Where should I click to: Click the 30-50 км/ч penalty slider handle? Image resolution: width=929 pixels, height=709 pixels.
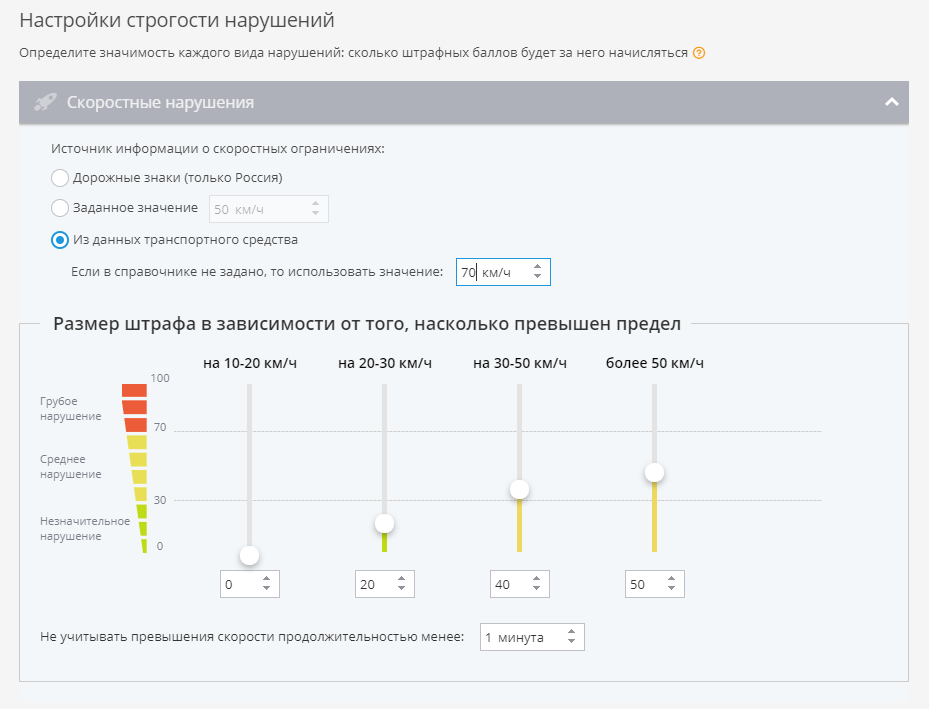pos(519,490)
